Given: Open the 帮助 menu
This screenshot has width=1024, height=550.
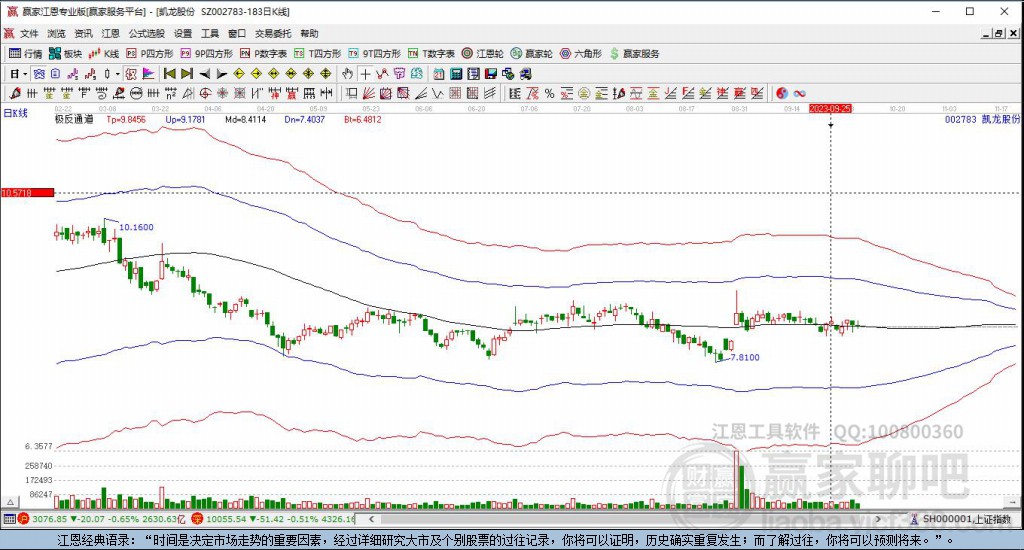Looking at the screenshot, I should click(x=310, y=33).
